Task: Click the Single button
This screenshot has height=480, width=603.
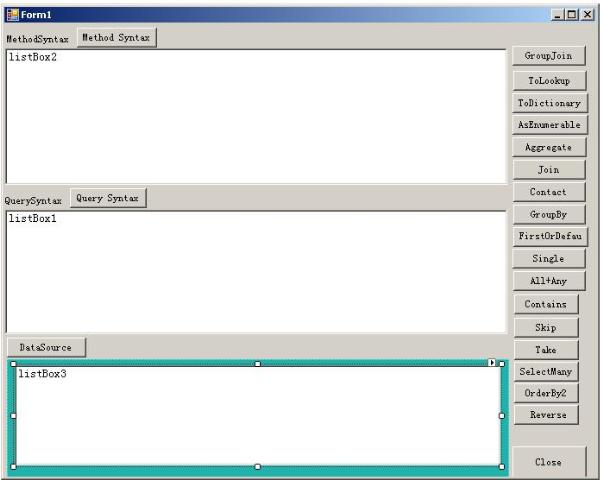Action: pos(549,258)
